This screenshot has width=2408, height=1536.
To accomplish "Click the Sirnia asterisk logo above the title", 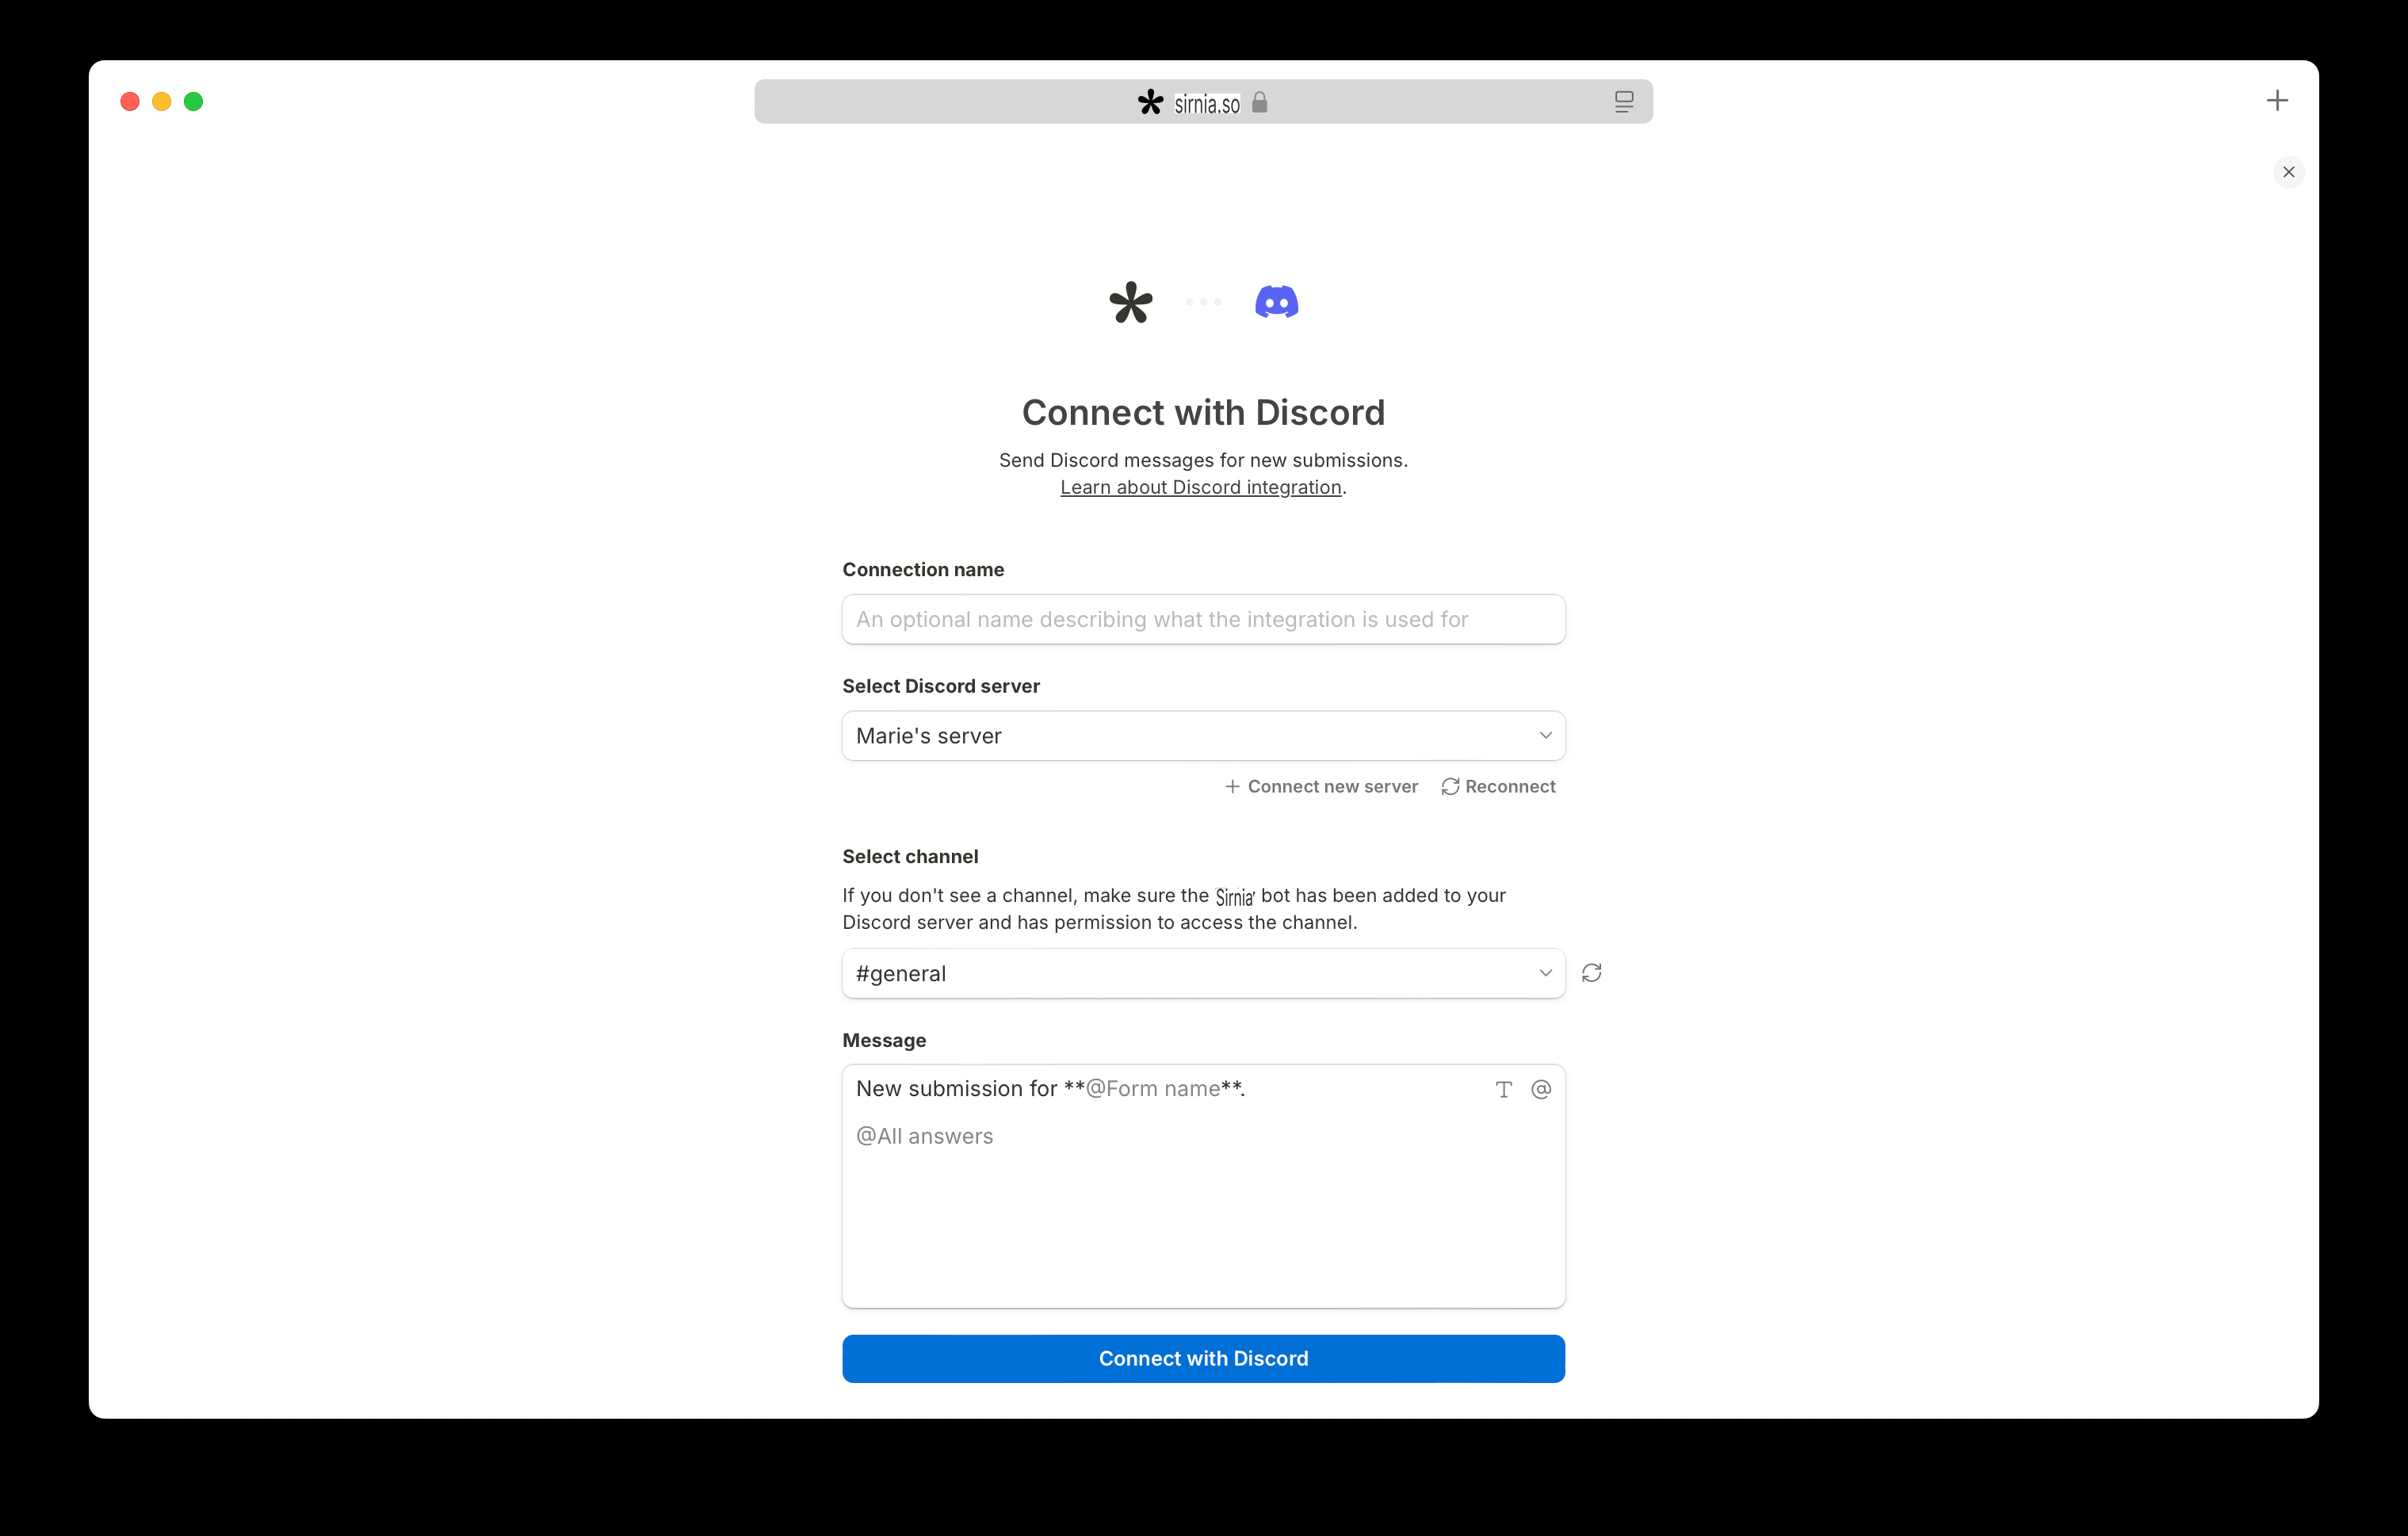I will click(x=1131, y=302).
